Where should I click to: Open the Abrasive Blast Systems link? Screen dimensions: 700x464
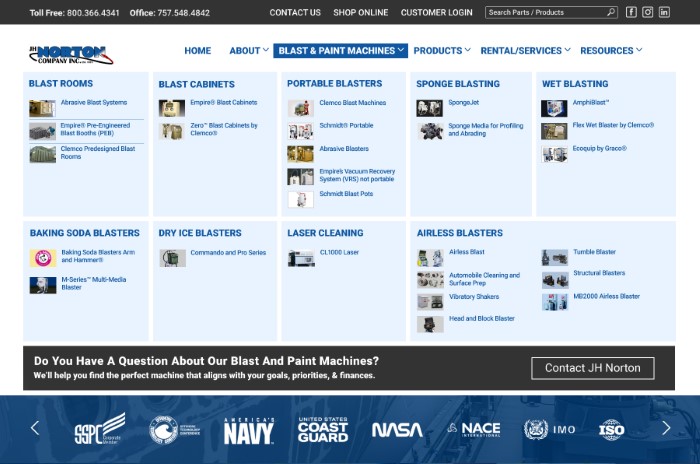coord(94,103)
